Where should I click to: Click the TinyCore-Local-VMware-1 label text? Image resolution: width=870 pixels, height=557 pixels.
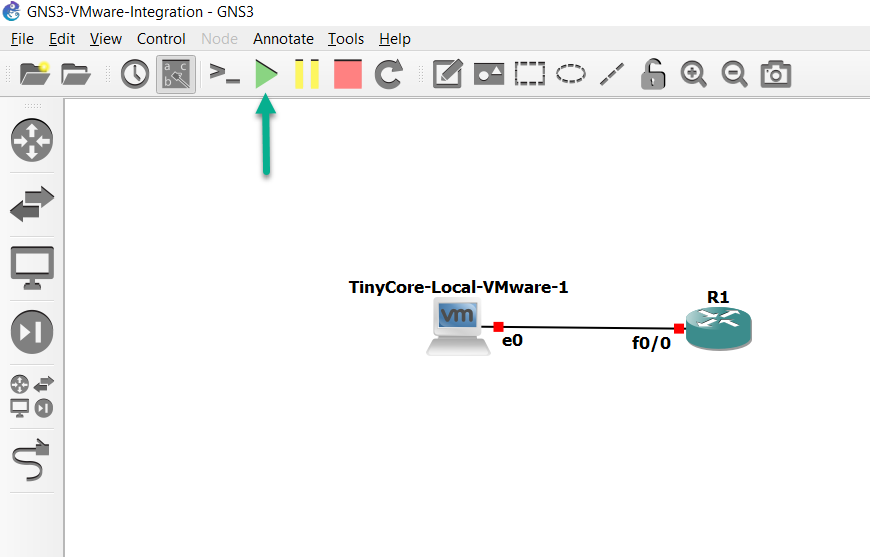point(458,287)
